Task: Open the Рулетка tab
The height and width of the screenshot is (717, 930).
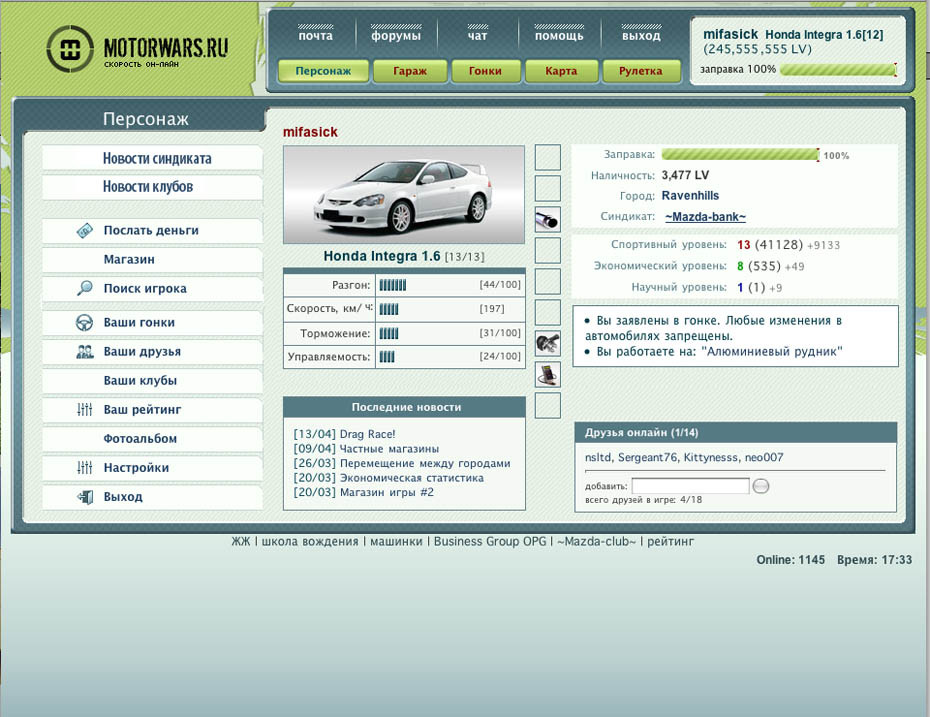Action: (x=641, y=71)
